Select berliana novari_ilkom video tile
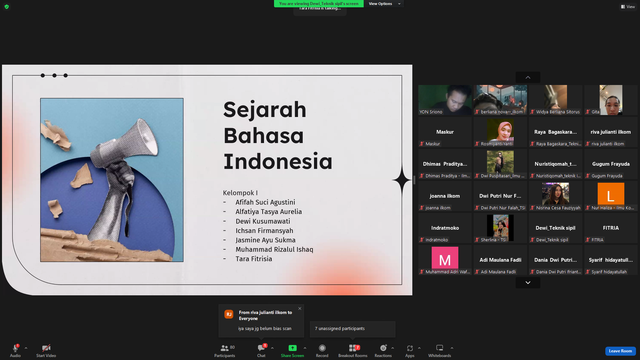640x360 pixels. pyautogui.click(x=500, y=100)
